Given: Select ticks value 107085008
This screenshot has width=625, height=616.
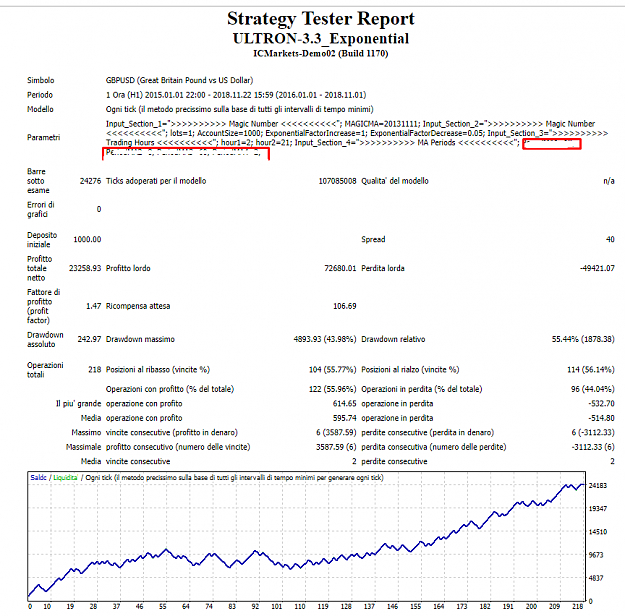Looking at the screenshot, I should coord(337,181).
